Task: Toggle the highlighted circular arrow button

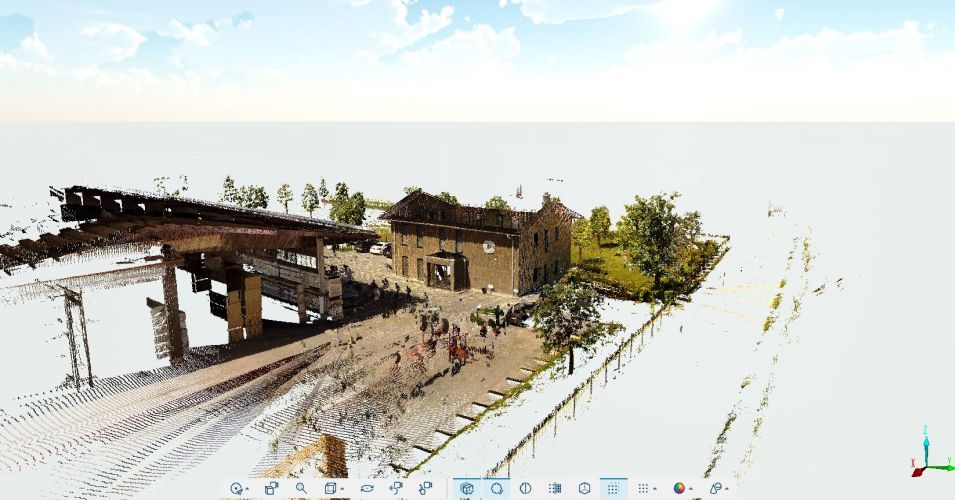Action: pyautogui.click(x=496, y=489)
